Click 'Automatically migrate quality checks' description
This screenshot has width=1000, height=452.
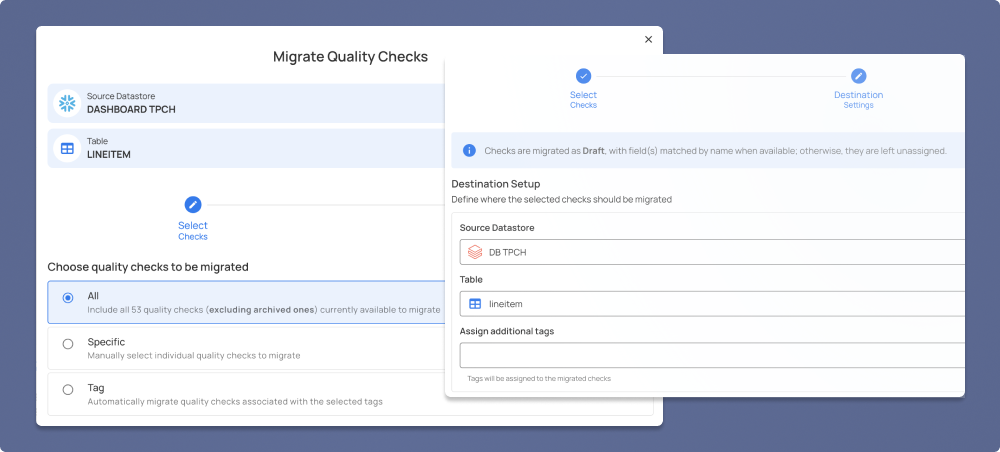coord(235,402)
